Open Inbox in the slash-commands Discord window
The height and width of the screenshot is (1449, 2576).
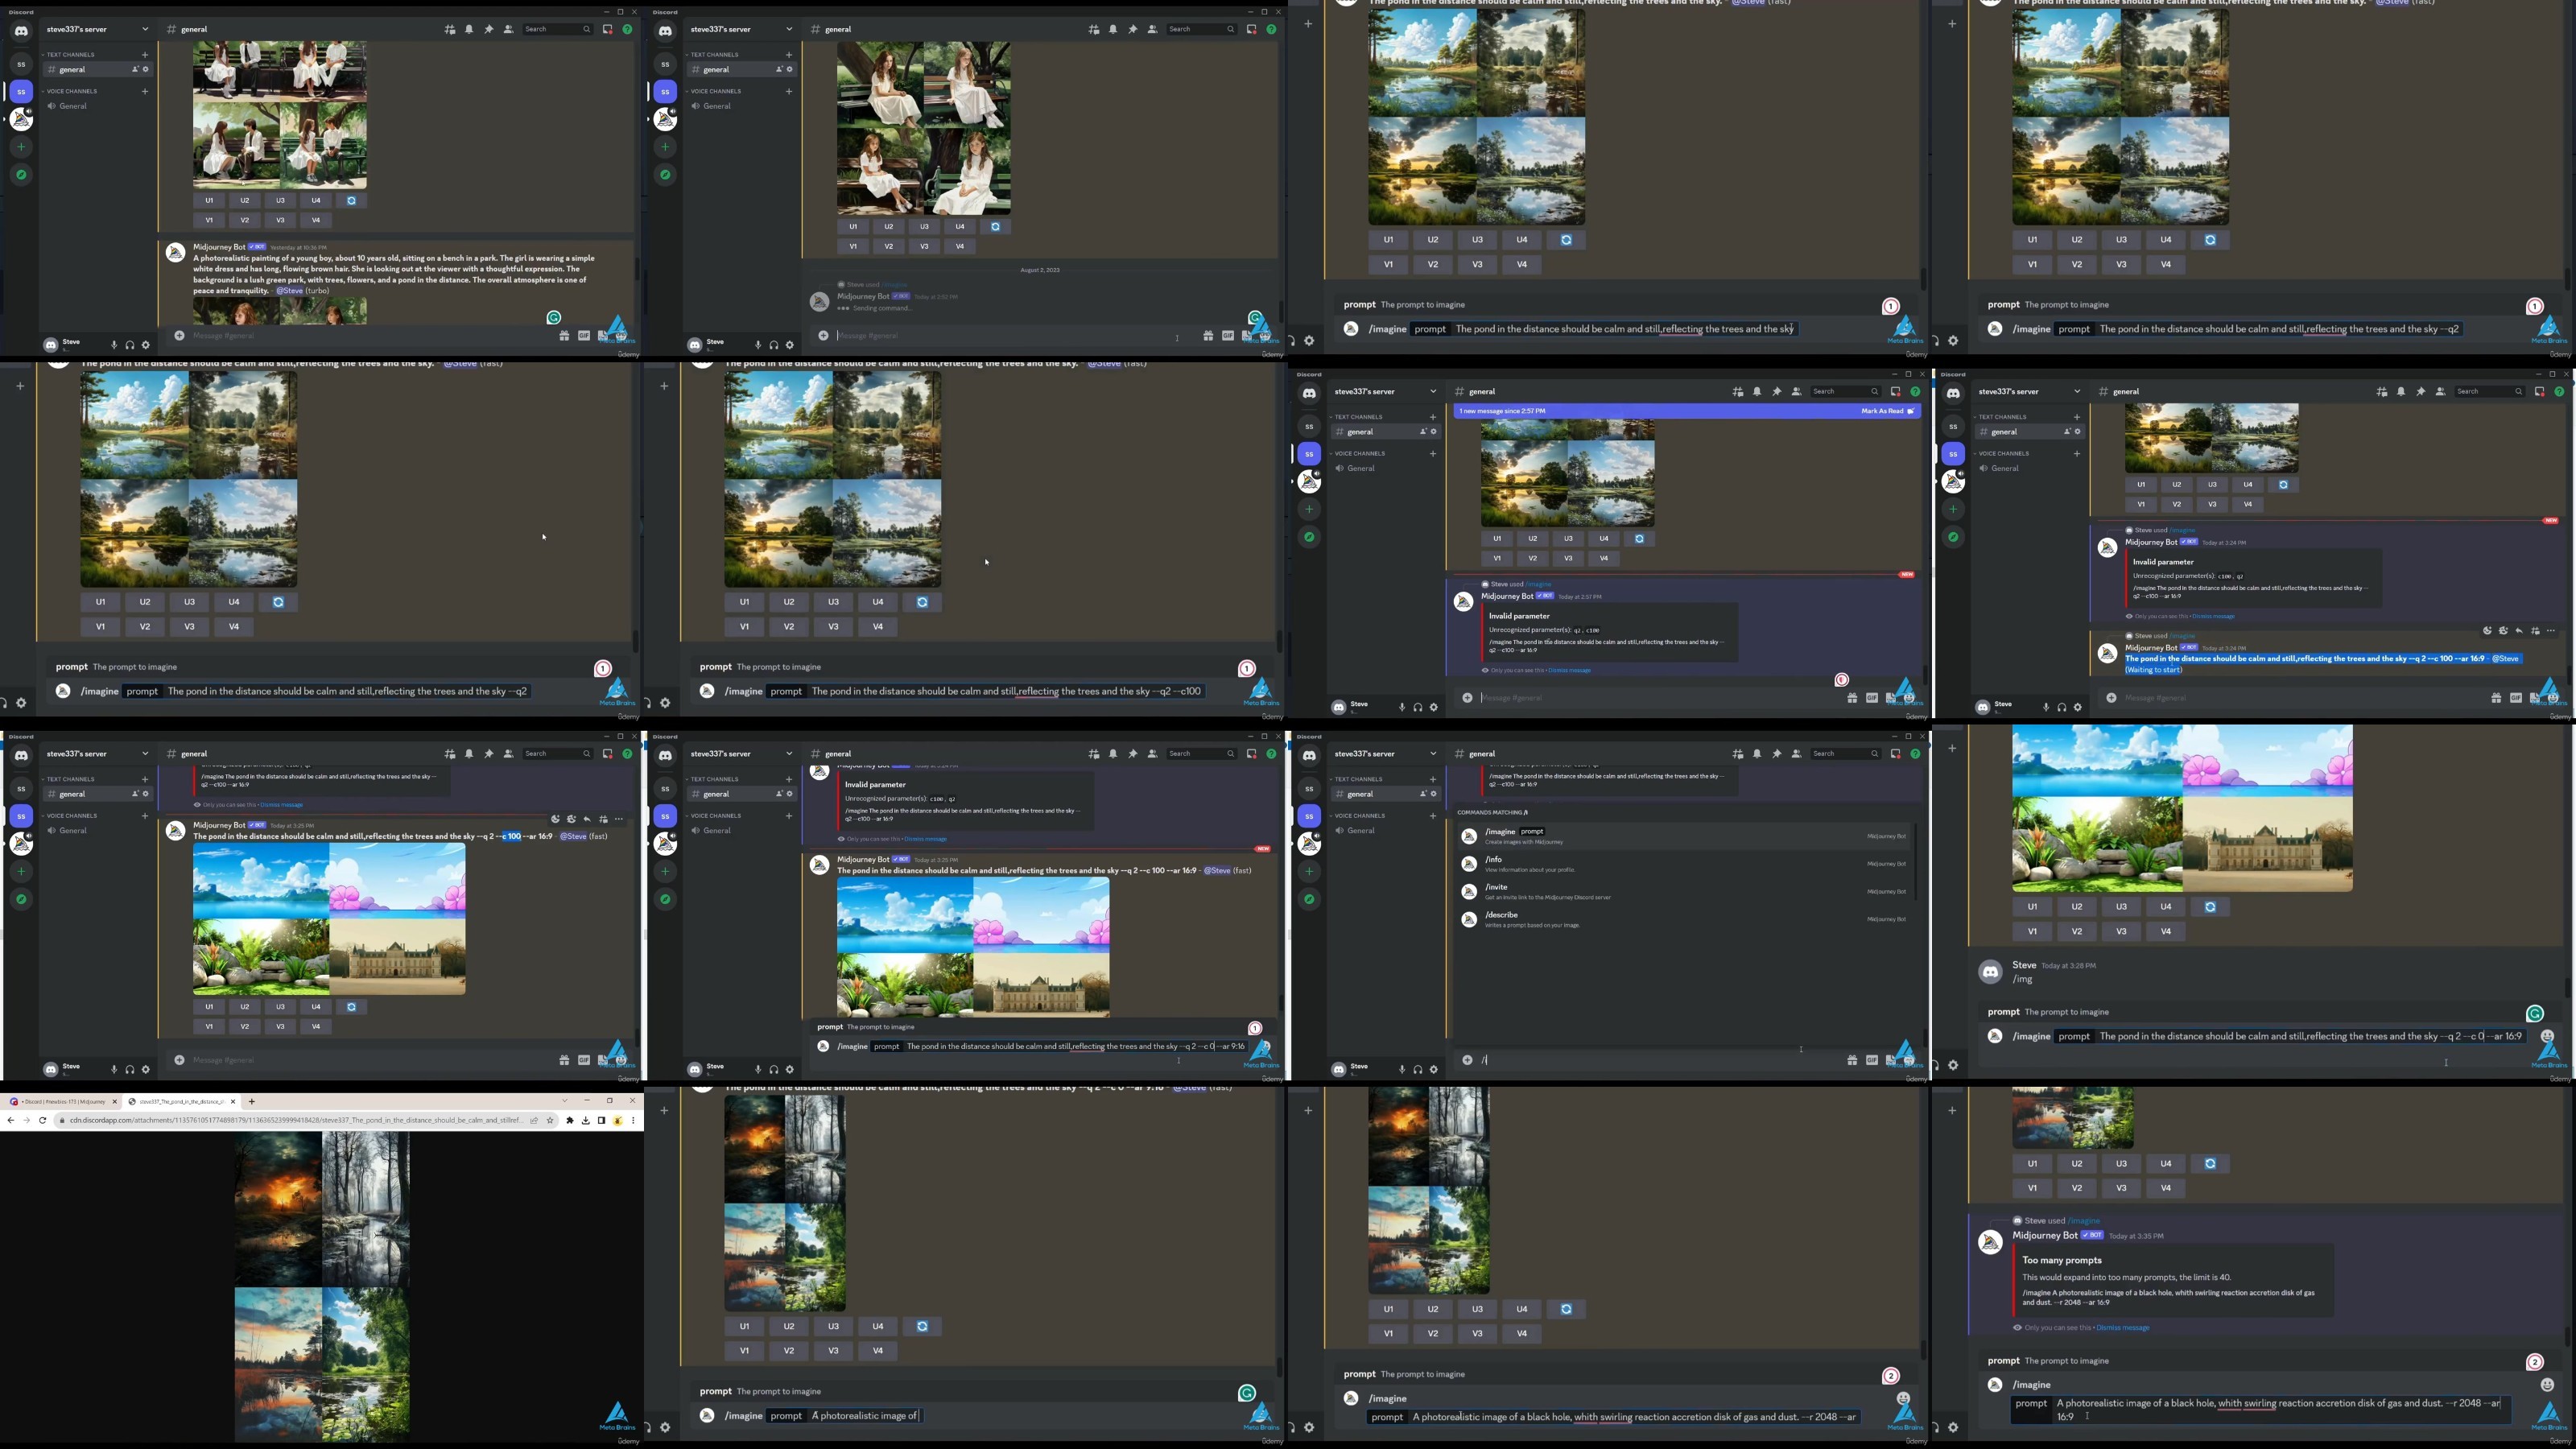pos(1895,753)
